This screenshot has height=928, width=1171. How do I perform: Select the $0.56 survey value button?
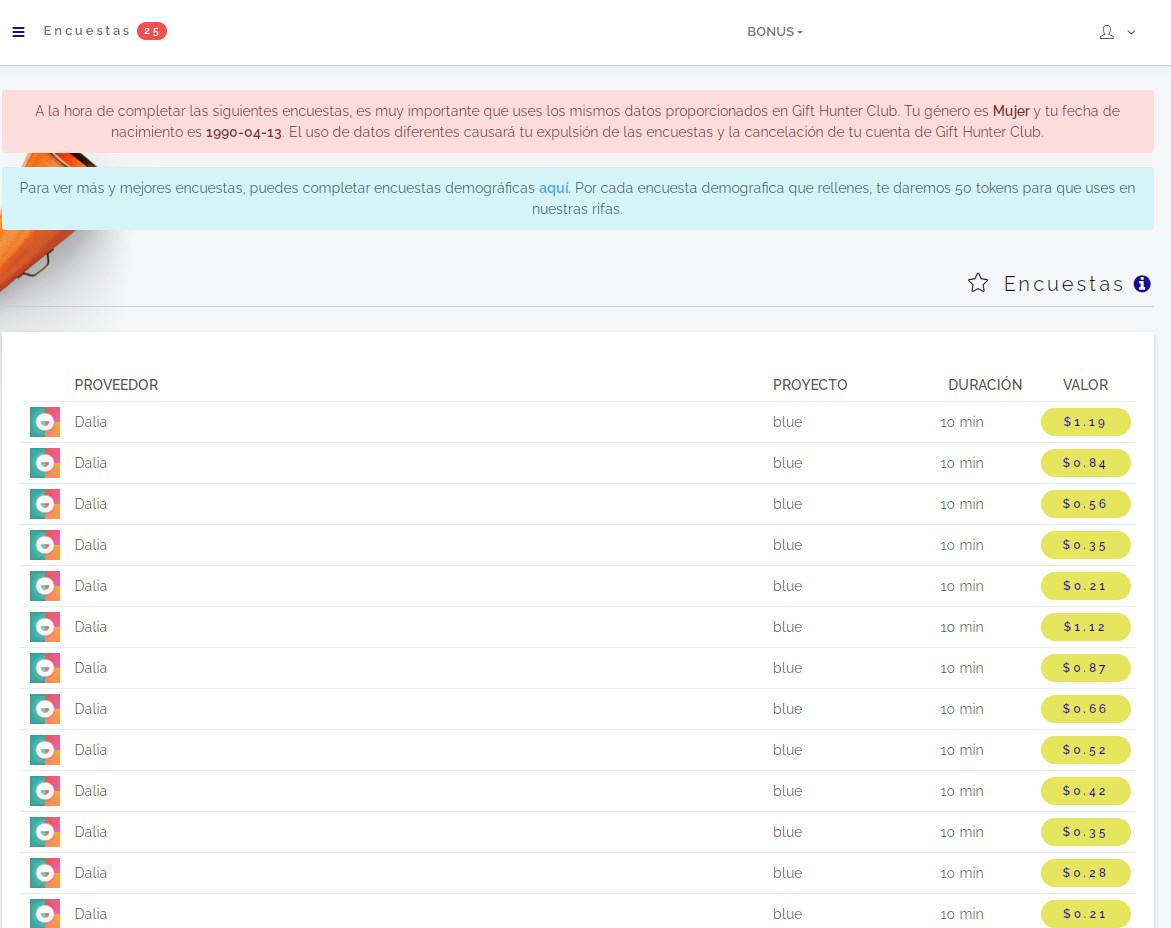[1085, 504]
